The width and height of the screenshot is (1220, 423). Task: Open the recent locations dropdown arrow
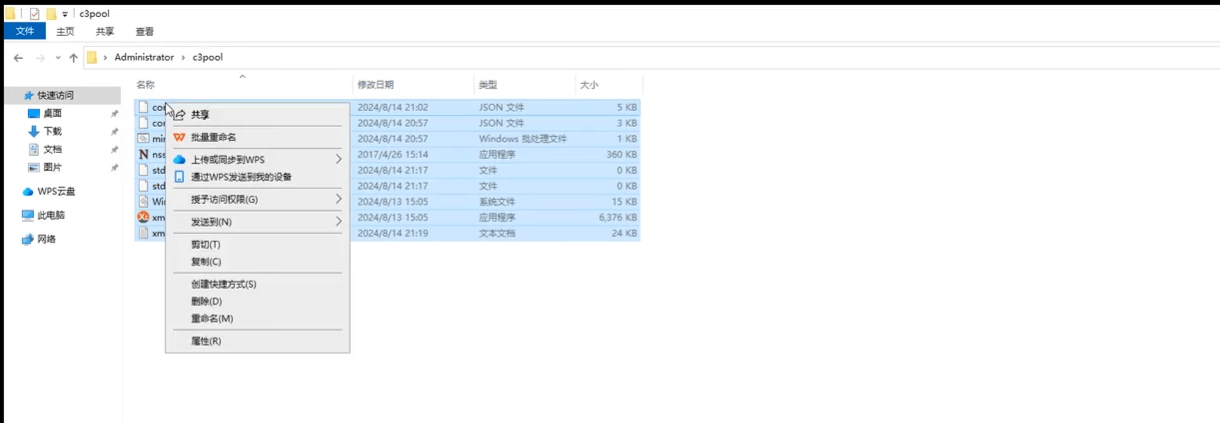click(x=58, y=58)
